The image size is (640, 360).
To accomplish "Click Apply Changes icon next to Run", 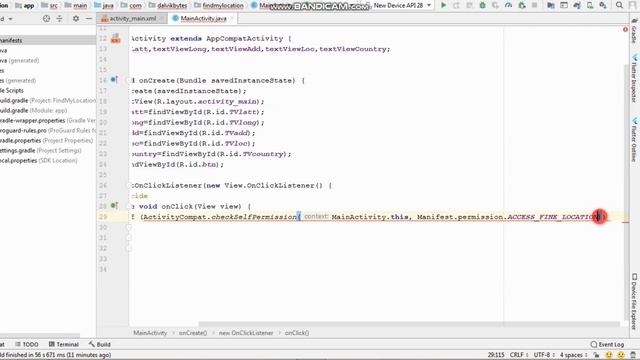I will coord(456,5).
